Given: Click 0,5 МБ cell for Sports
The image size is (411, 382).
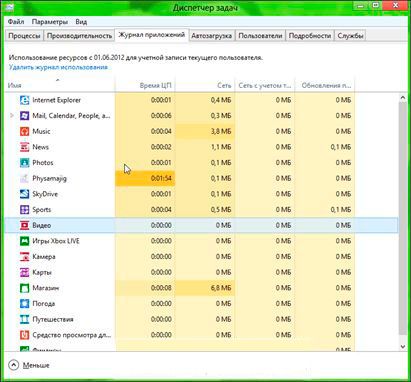Looking at the screenshot, I should click(x=205, y=210).
